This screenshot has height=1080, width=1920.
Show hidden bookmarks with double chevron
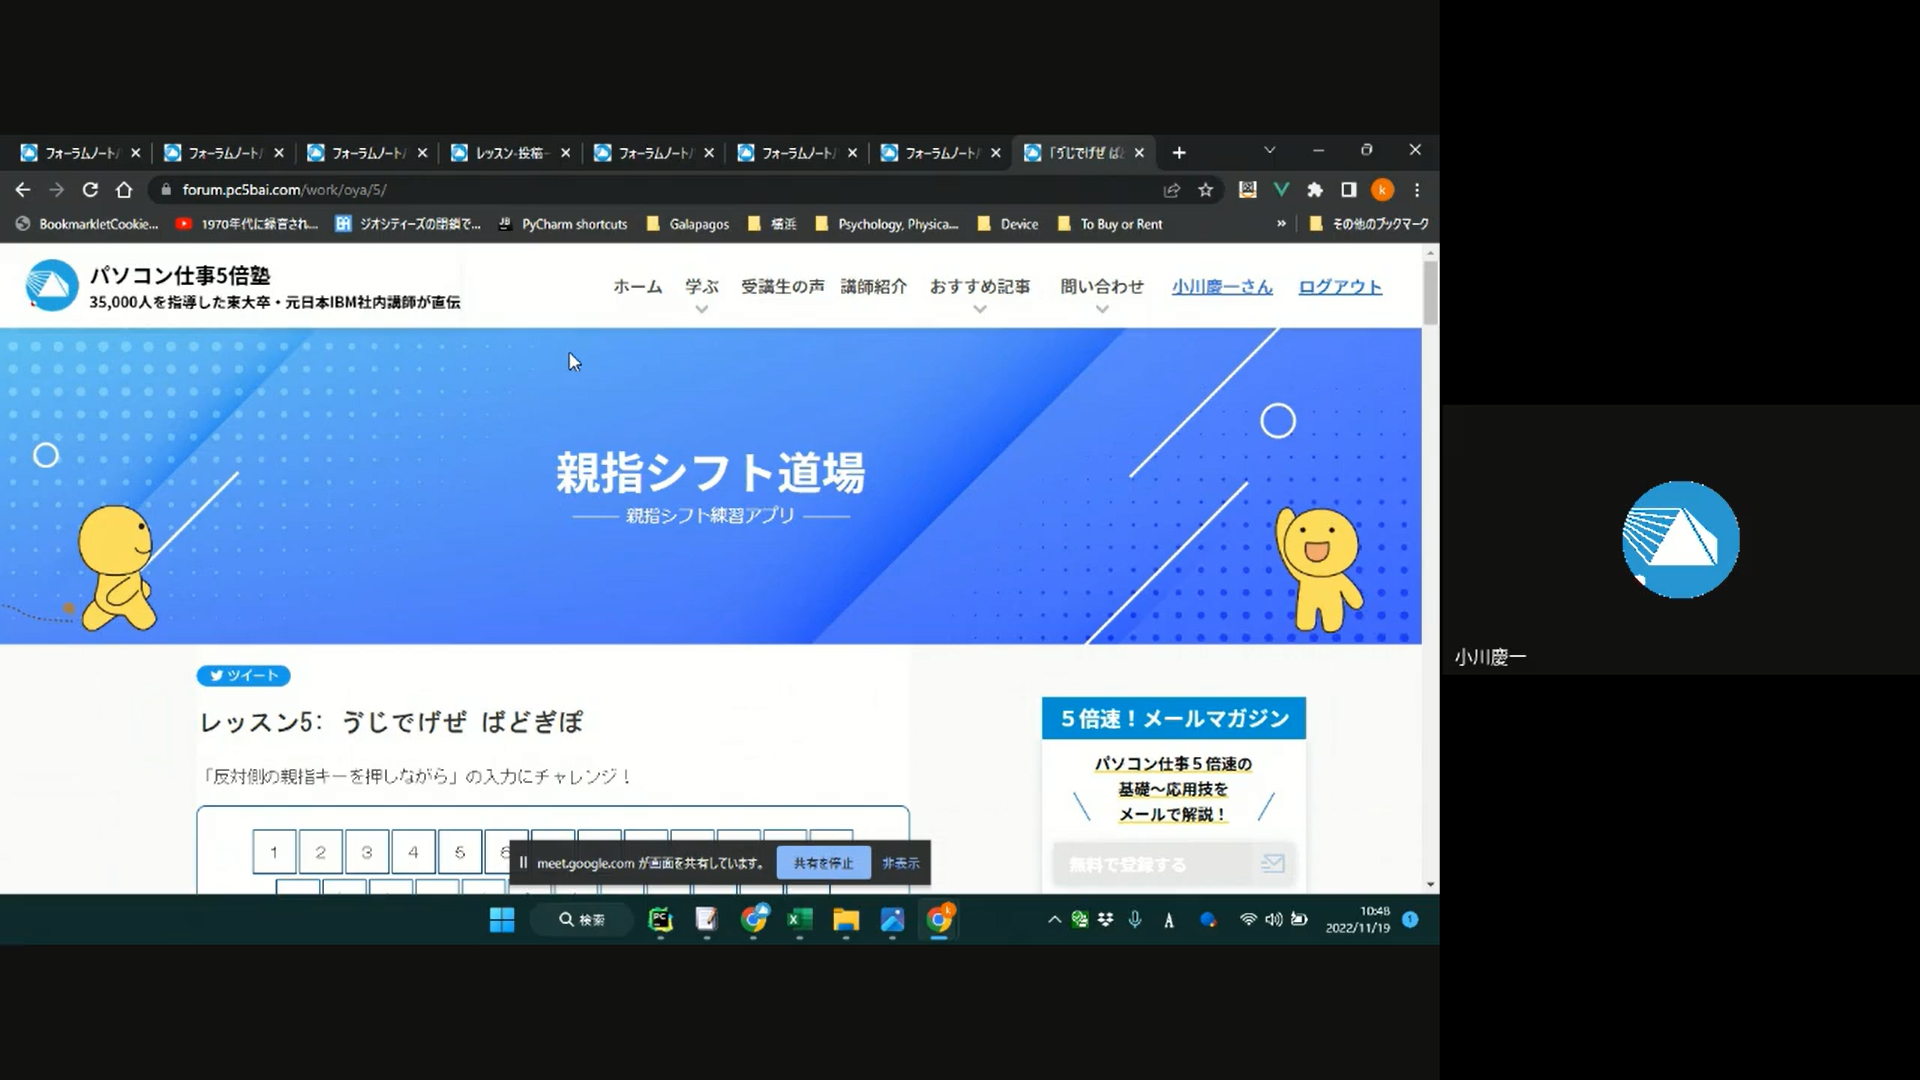(1281, 224)
